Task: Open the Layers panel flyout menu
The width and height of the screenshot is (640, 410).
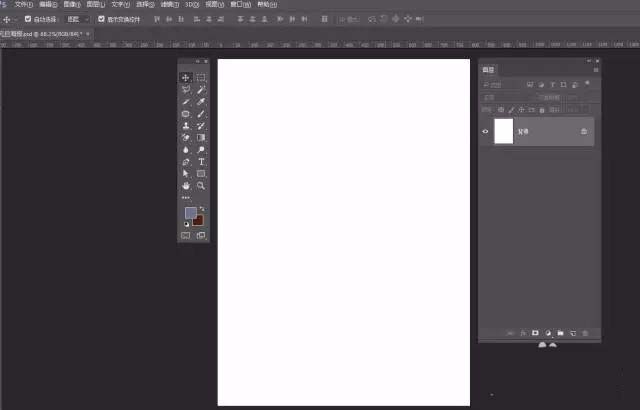Action: (x=596, y=70)
